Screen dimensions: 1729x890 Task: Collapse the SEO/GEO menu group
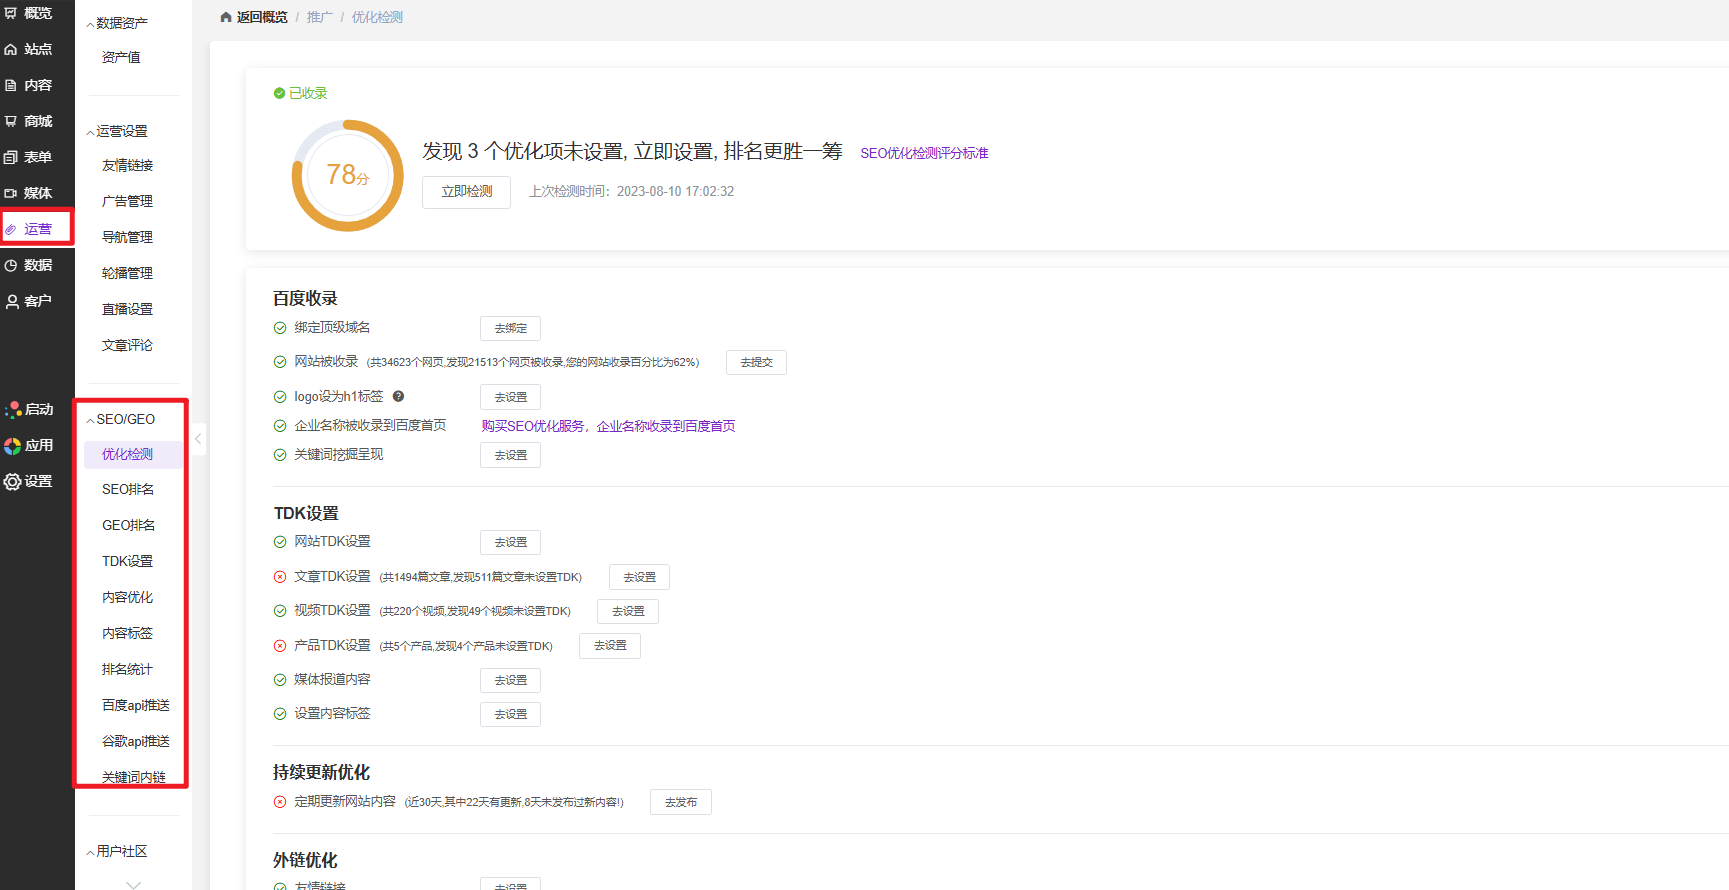pyautogui.click(x=91, y=420)
